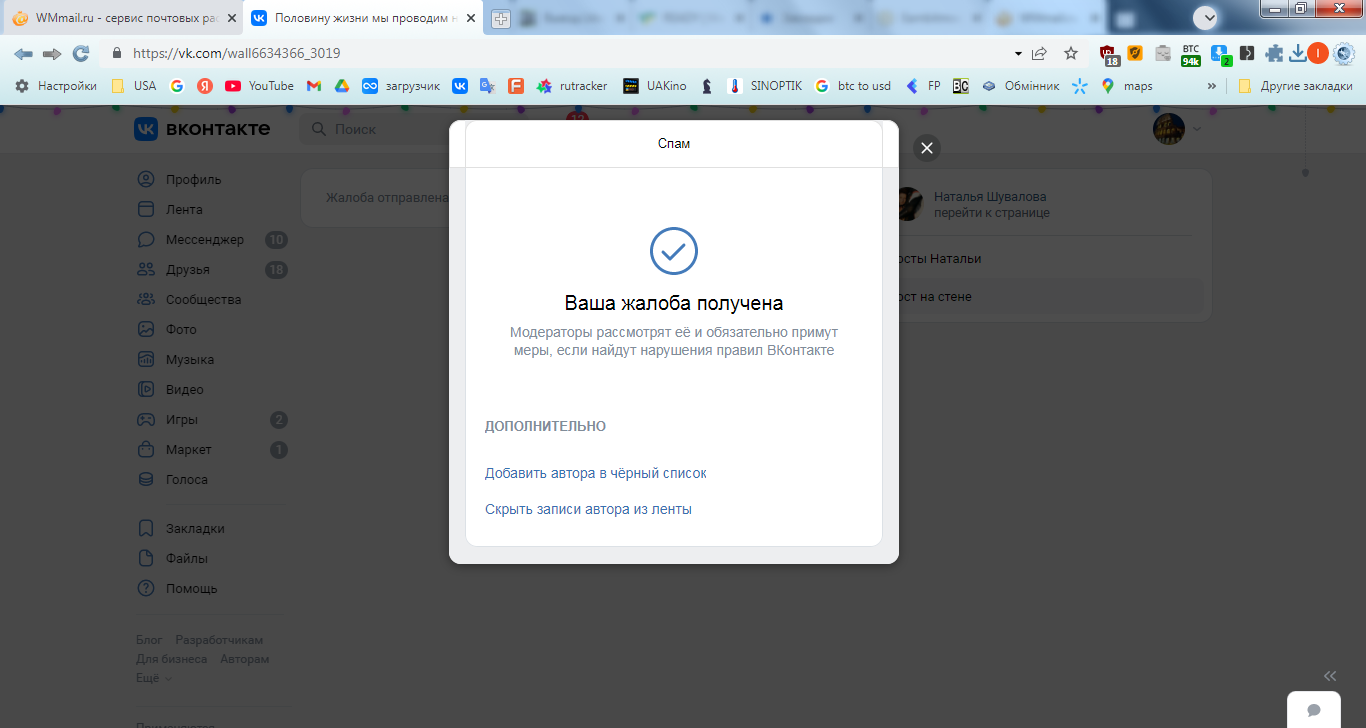Click the address bar URL
The image size is (1366, 728).
coord(236,53)
